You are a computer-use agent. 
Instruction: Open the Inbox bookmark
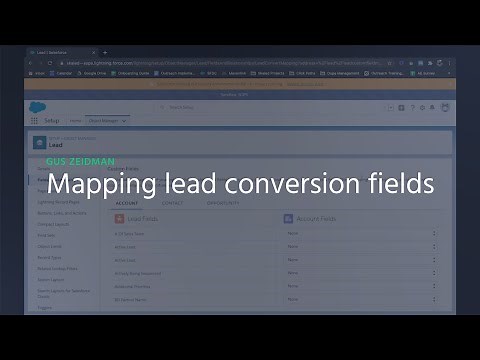(x=37, y=73)
